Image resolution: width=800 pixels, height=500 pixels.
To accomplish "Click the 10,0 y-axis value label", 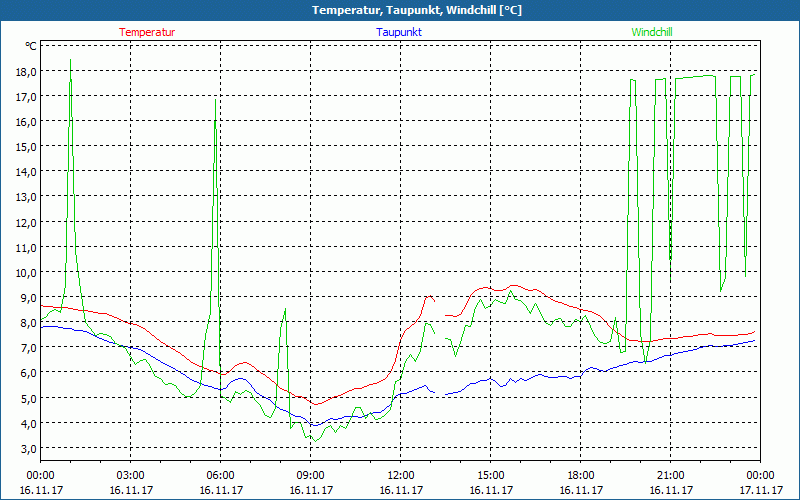I will (25, 272).
